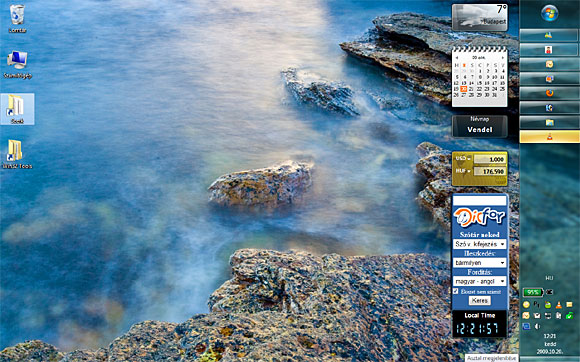This screenshot has height=362, width=580.
Task: Click the 95% battery indicator in tray
Action: pyautogui.click(x=533, y=292)
